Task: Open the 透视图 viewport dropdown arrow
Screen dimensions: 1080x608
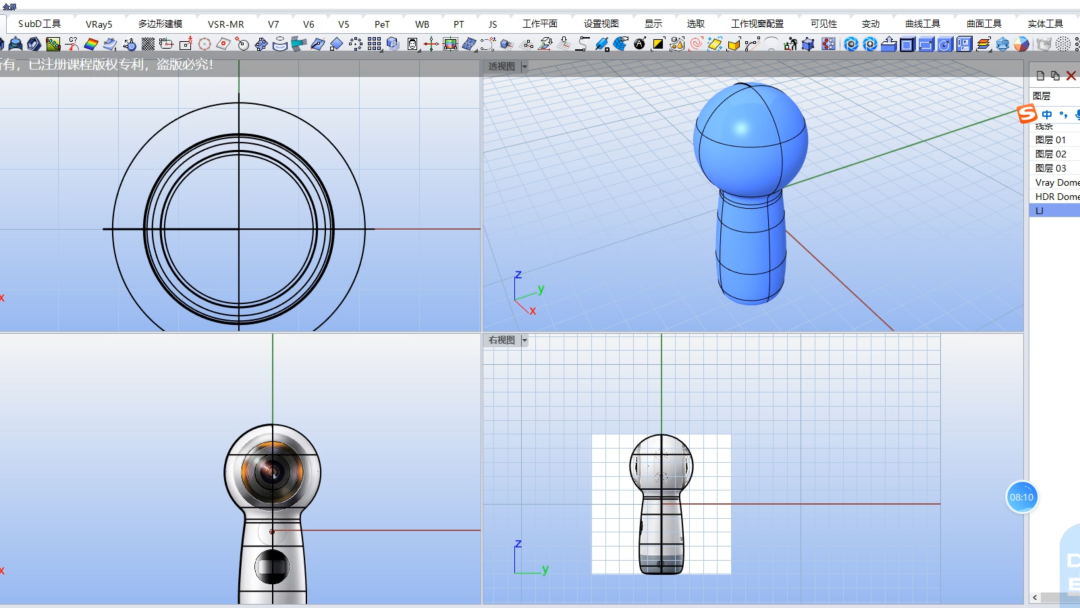Action: tap(524, 67)
